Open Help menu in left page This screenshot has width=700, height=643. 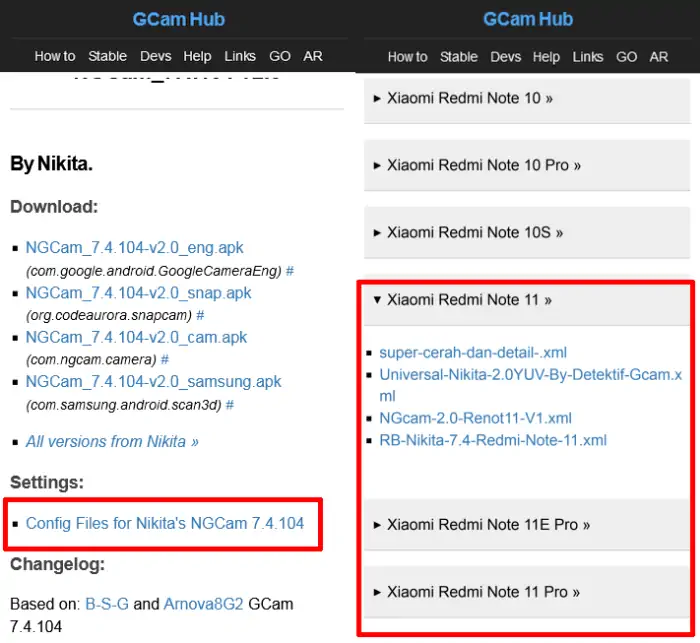pyautogui.click(x=197, y=56)
